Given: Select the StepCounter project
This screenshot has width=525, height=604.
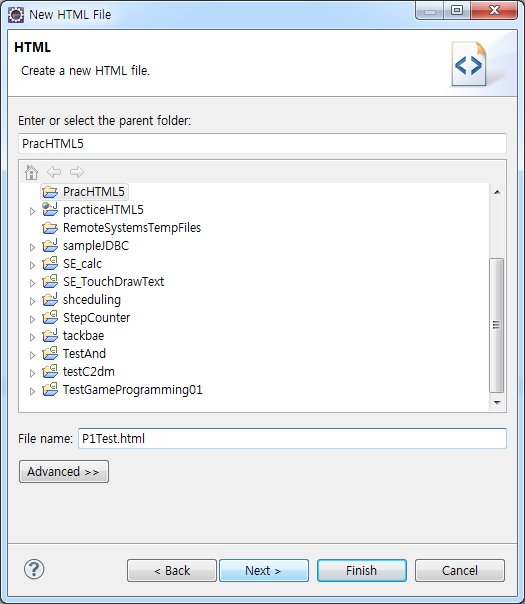Looking at the screenshot, I should pyautogui.click(x=96, y=318).
